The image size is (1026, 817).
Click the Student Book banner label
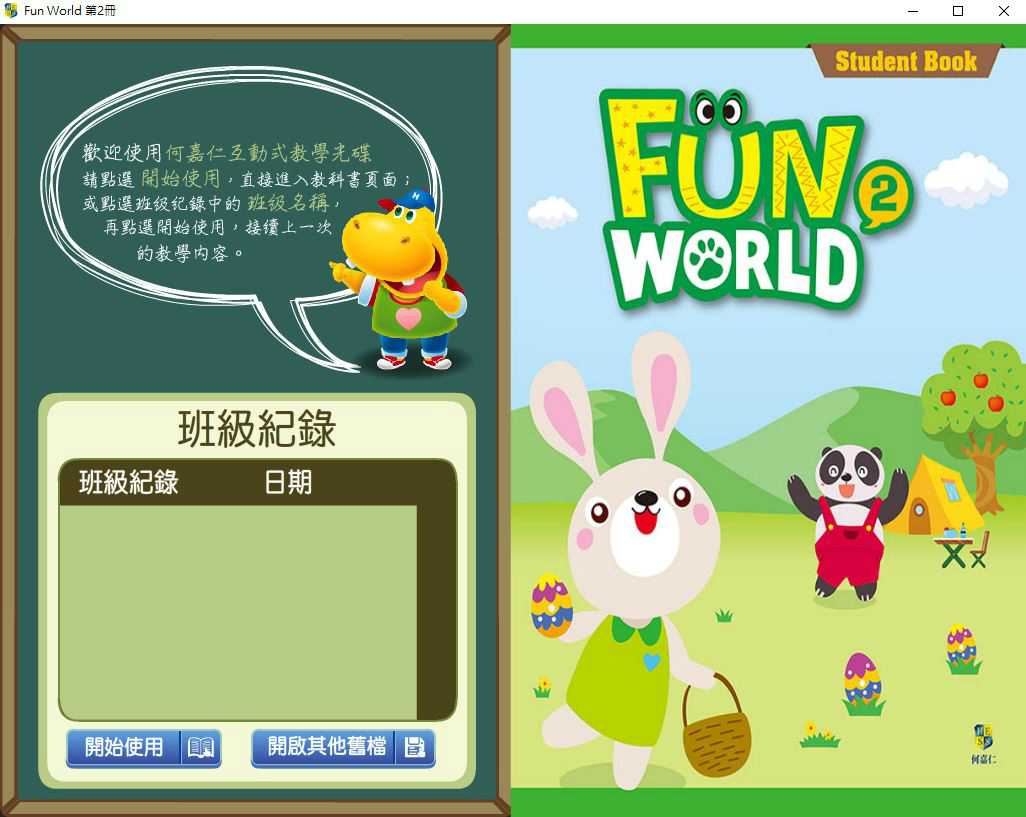906,61
